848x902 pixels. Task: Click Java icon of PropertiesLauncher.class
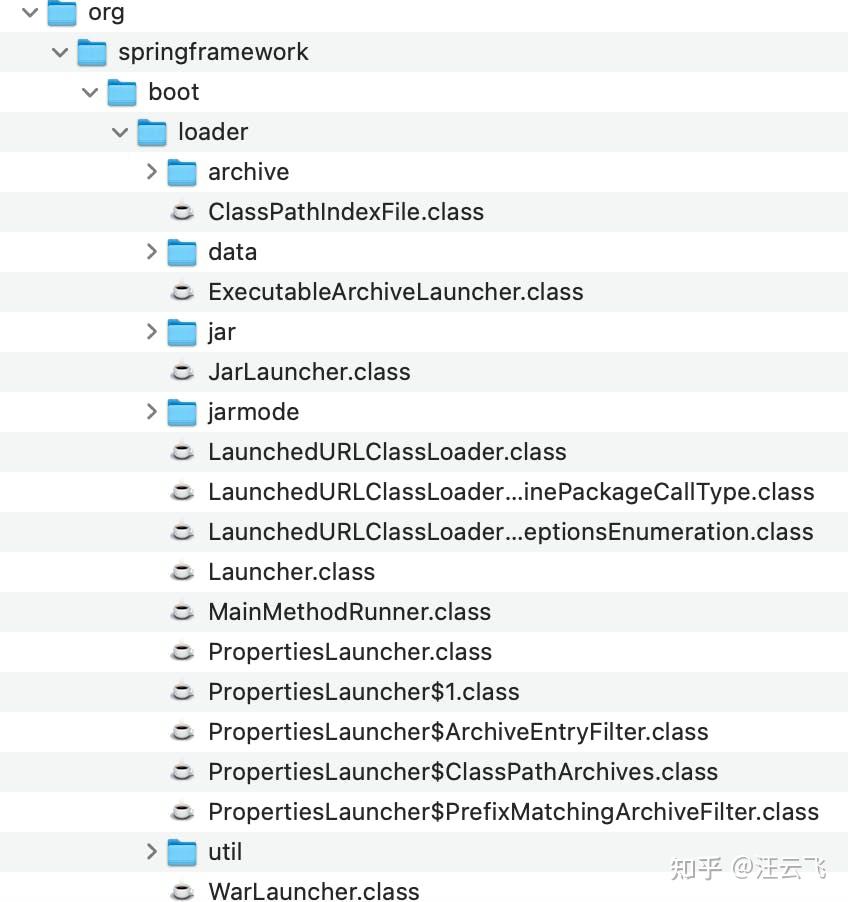(182, 652)
